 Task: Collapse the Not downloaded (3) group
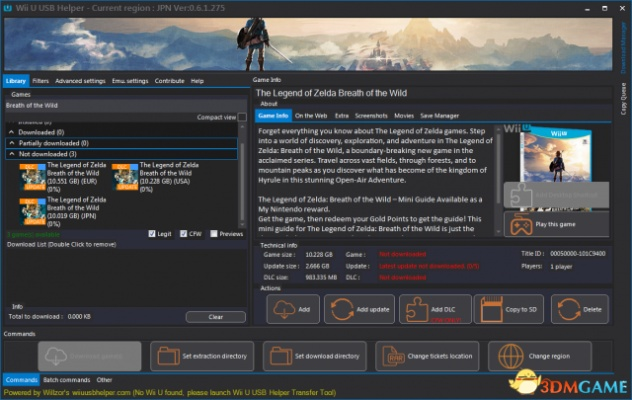(12, 154)
